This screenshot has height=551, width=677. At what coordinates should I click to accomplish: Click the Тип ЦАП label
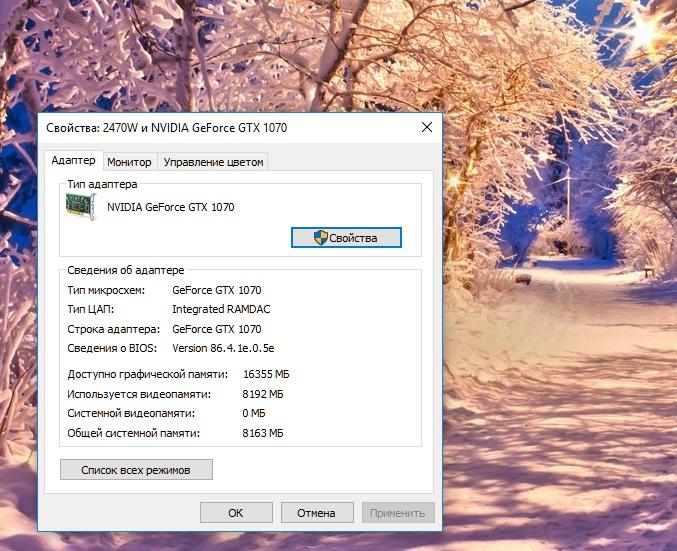[91, 309]
